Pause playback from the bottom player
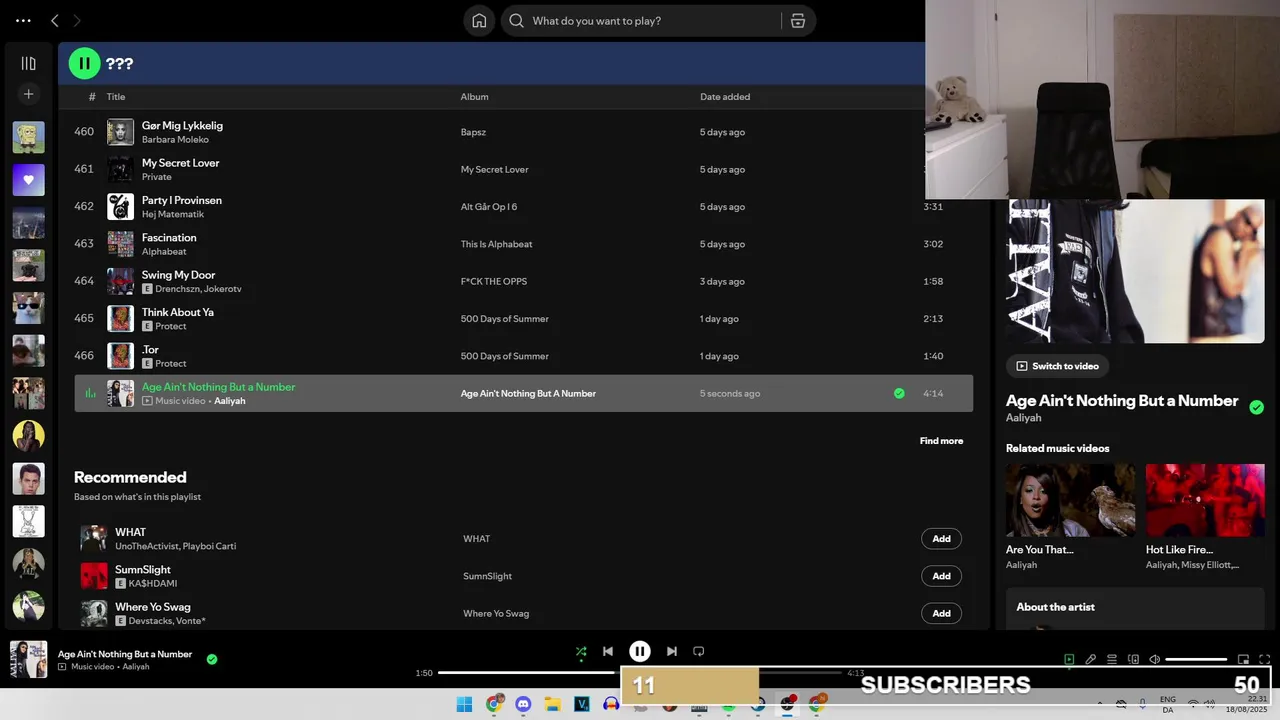The width and height of the screenshot is (1280, 720). 640,651
